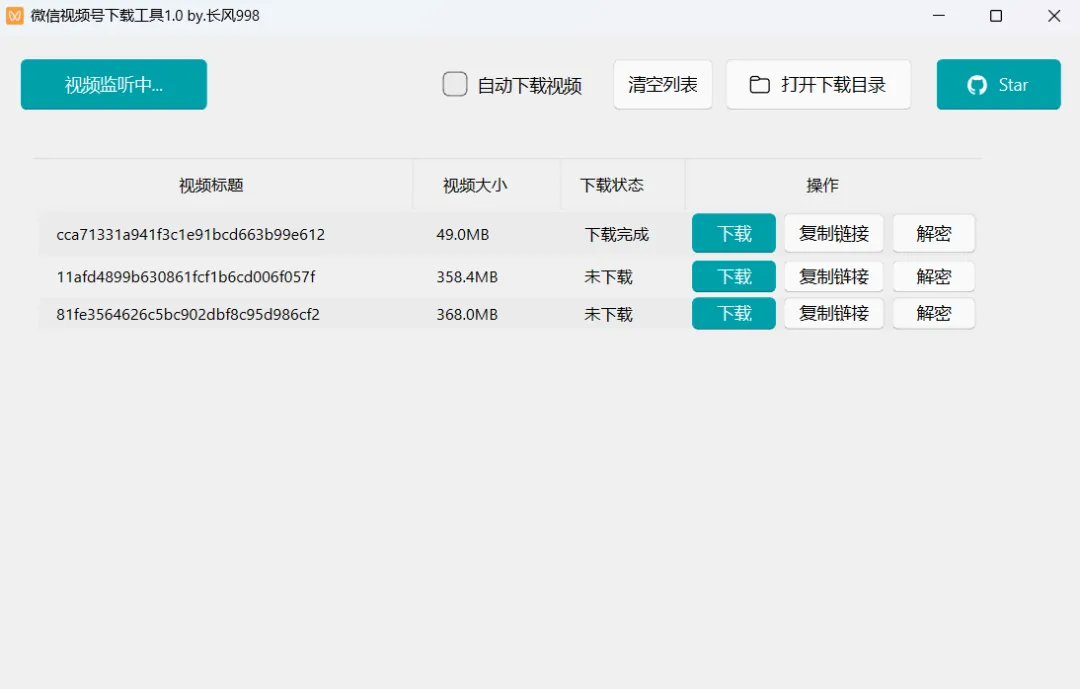1080x689 pixels.
Task: Click the 下载状态 column header
Action: [x=608, y=185]
